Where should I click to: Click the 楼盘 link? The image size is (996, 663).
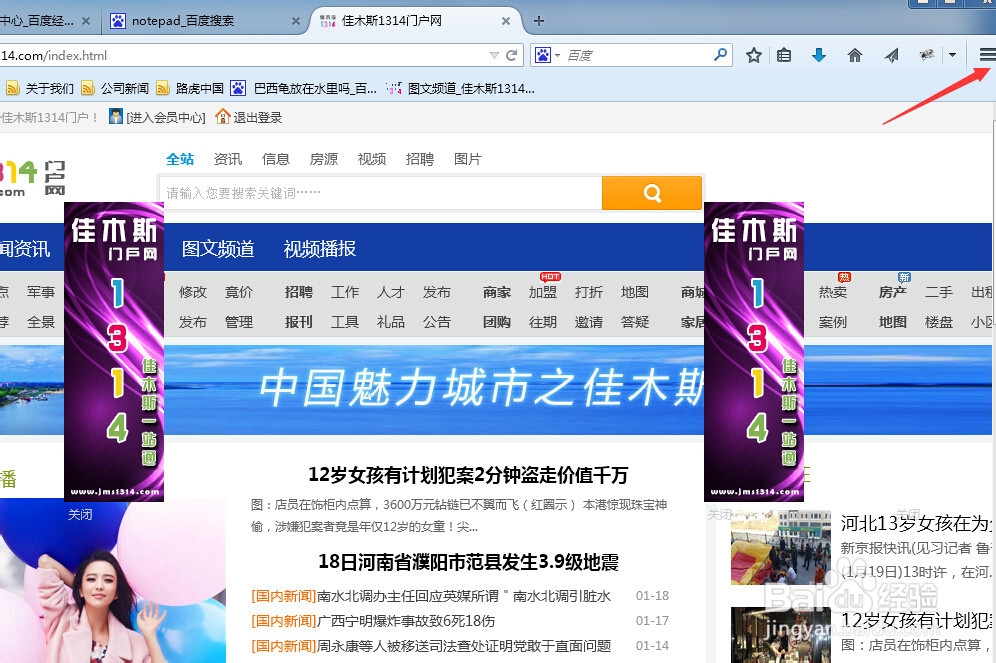939,322
